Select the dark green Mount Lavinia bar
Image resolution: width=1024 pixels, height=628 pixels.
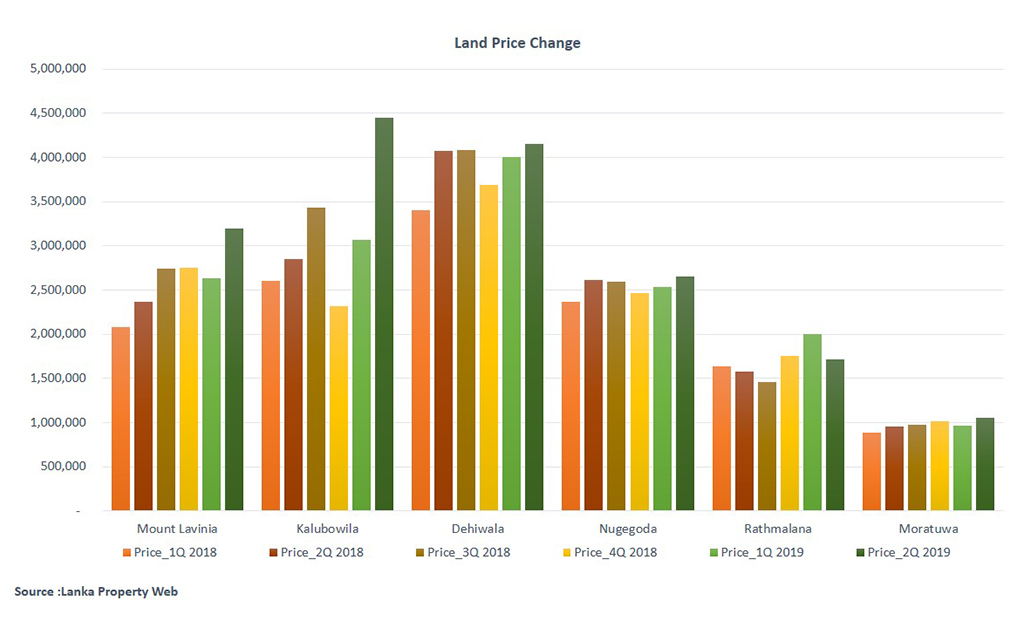234,369
